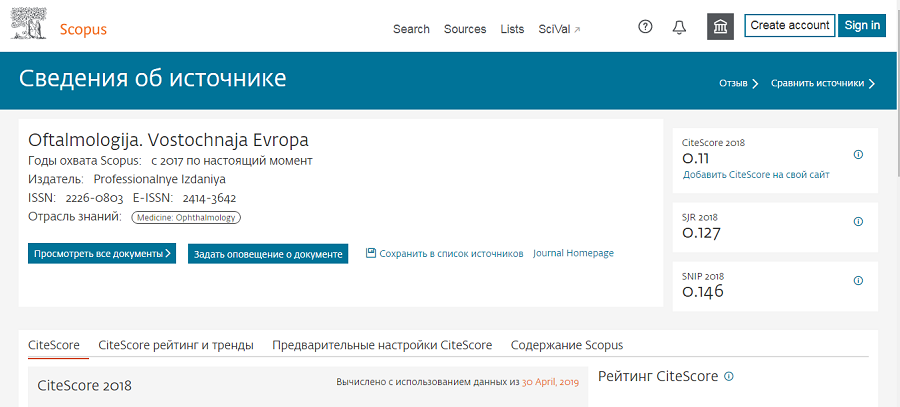Click the Create account button
Viewport: 900px width, 407px height.
pyautogui.click(x=790, y=25)
